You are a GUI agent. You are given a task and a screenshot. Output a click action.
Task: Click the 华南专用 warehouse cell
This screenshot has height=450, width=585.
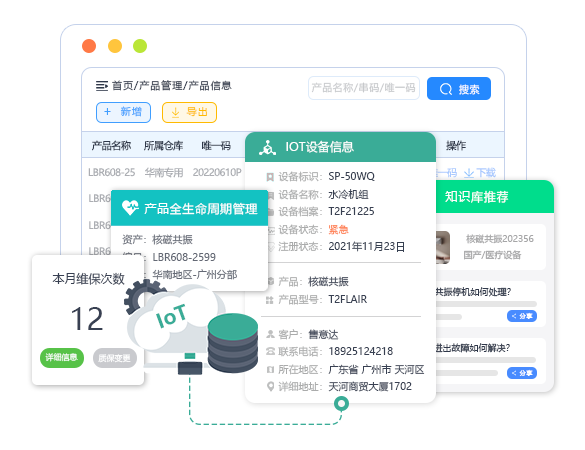pyautogui.click(x=164, y=172)
